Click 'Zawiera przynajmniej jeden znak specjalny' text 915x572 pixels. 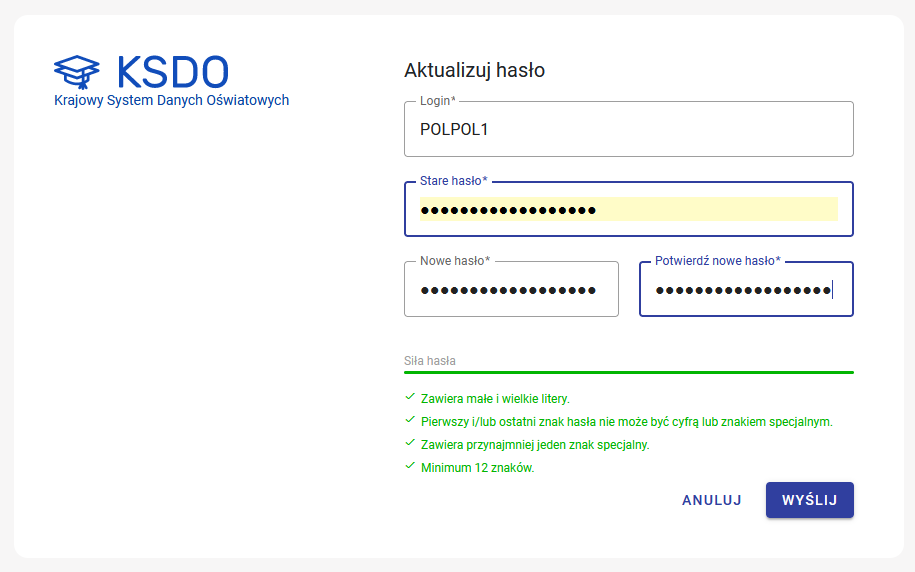click(535, 445)
